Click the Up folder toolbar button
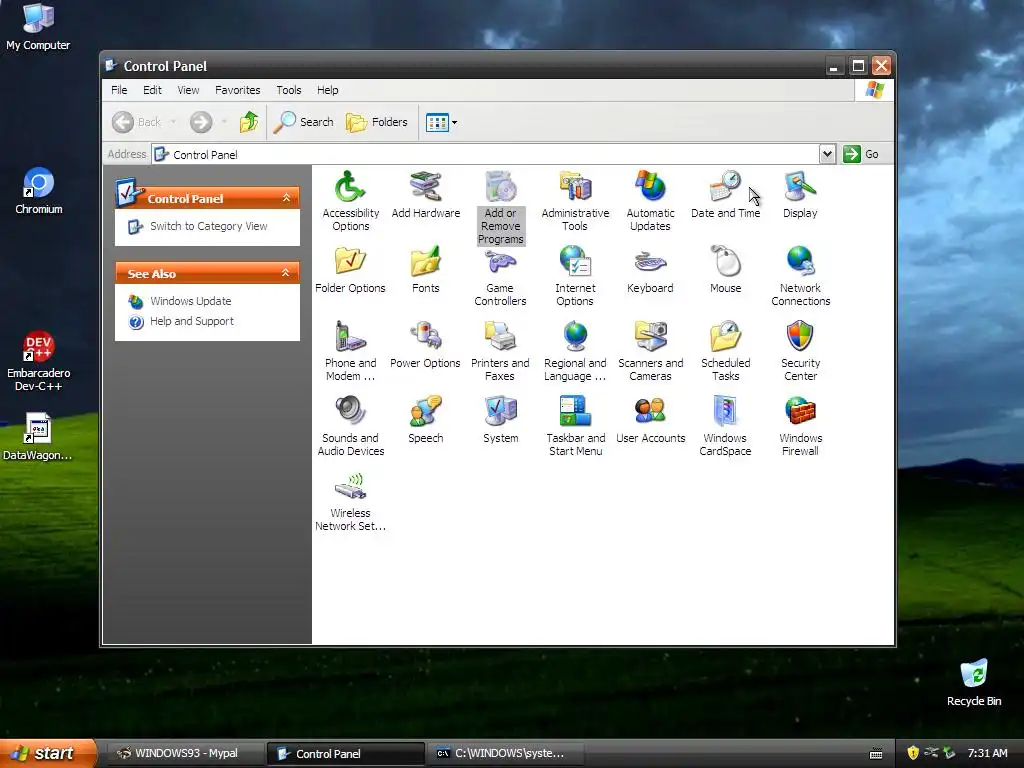 249,122
